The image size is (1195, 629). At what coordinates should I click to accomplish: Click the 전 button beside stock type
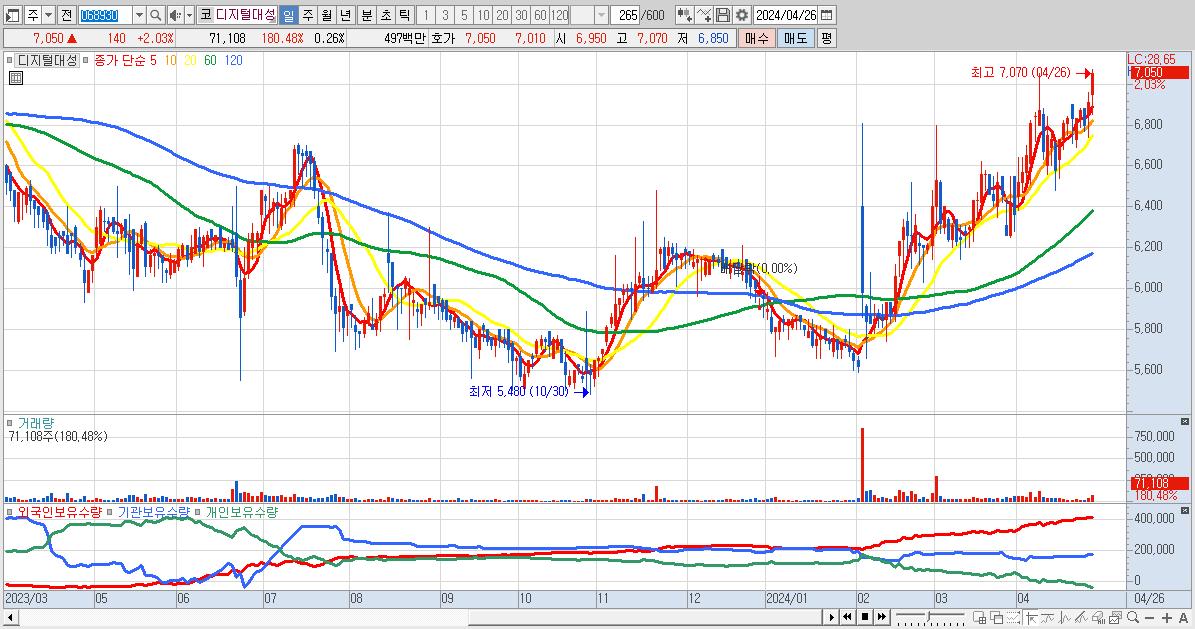pyautogui.click(x=66, y=15)
